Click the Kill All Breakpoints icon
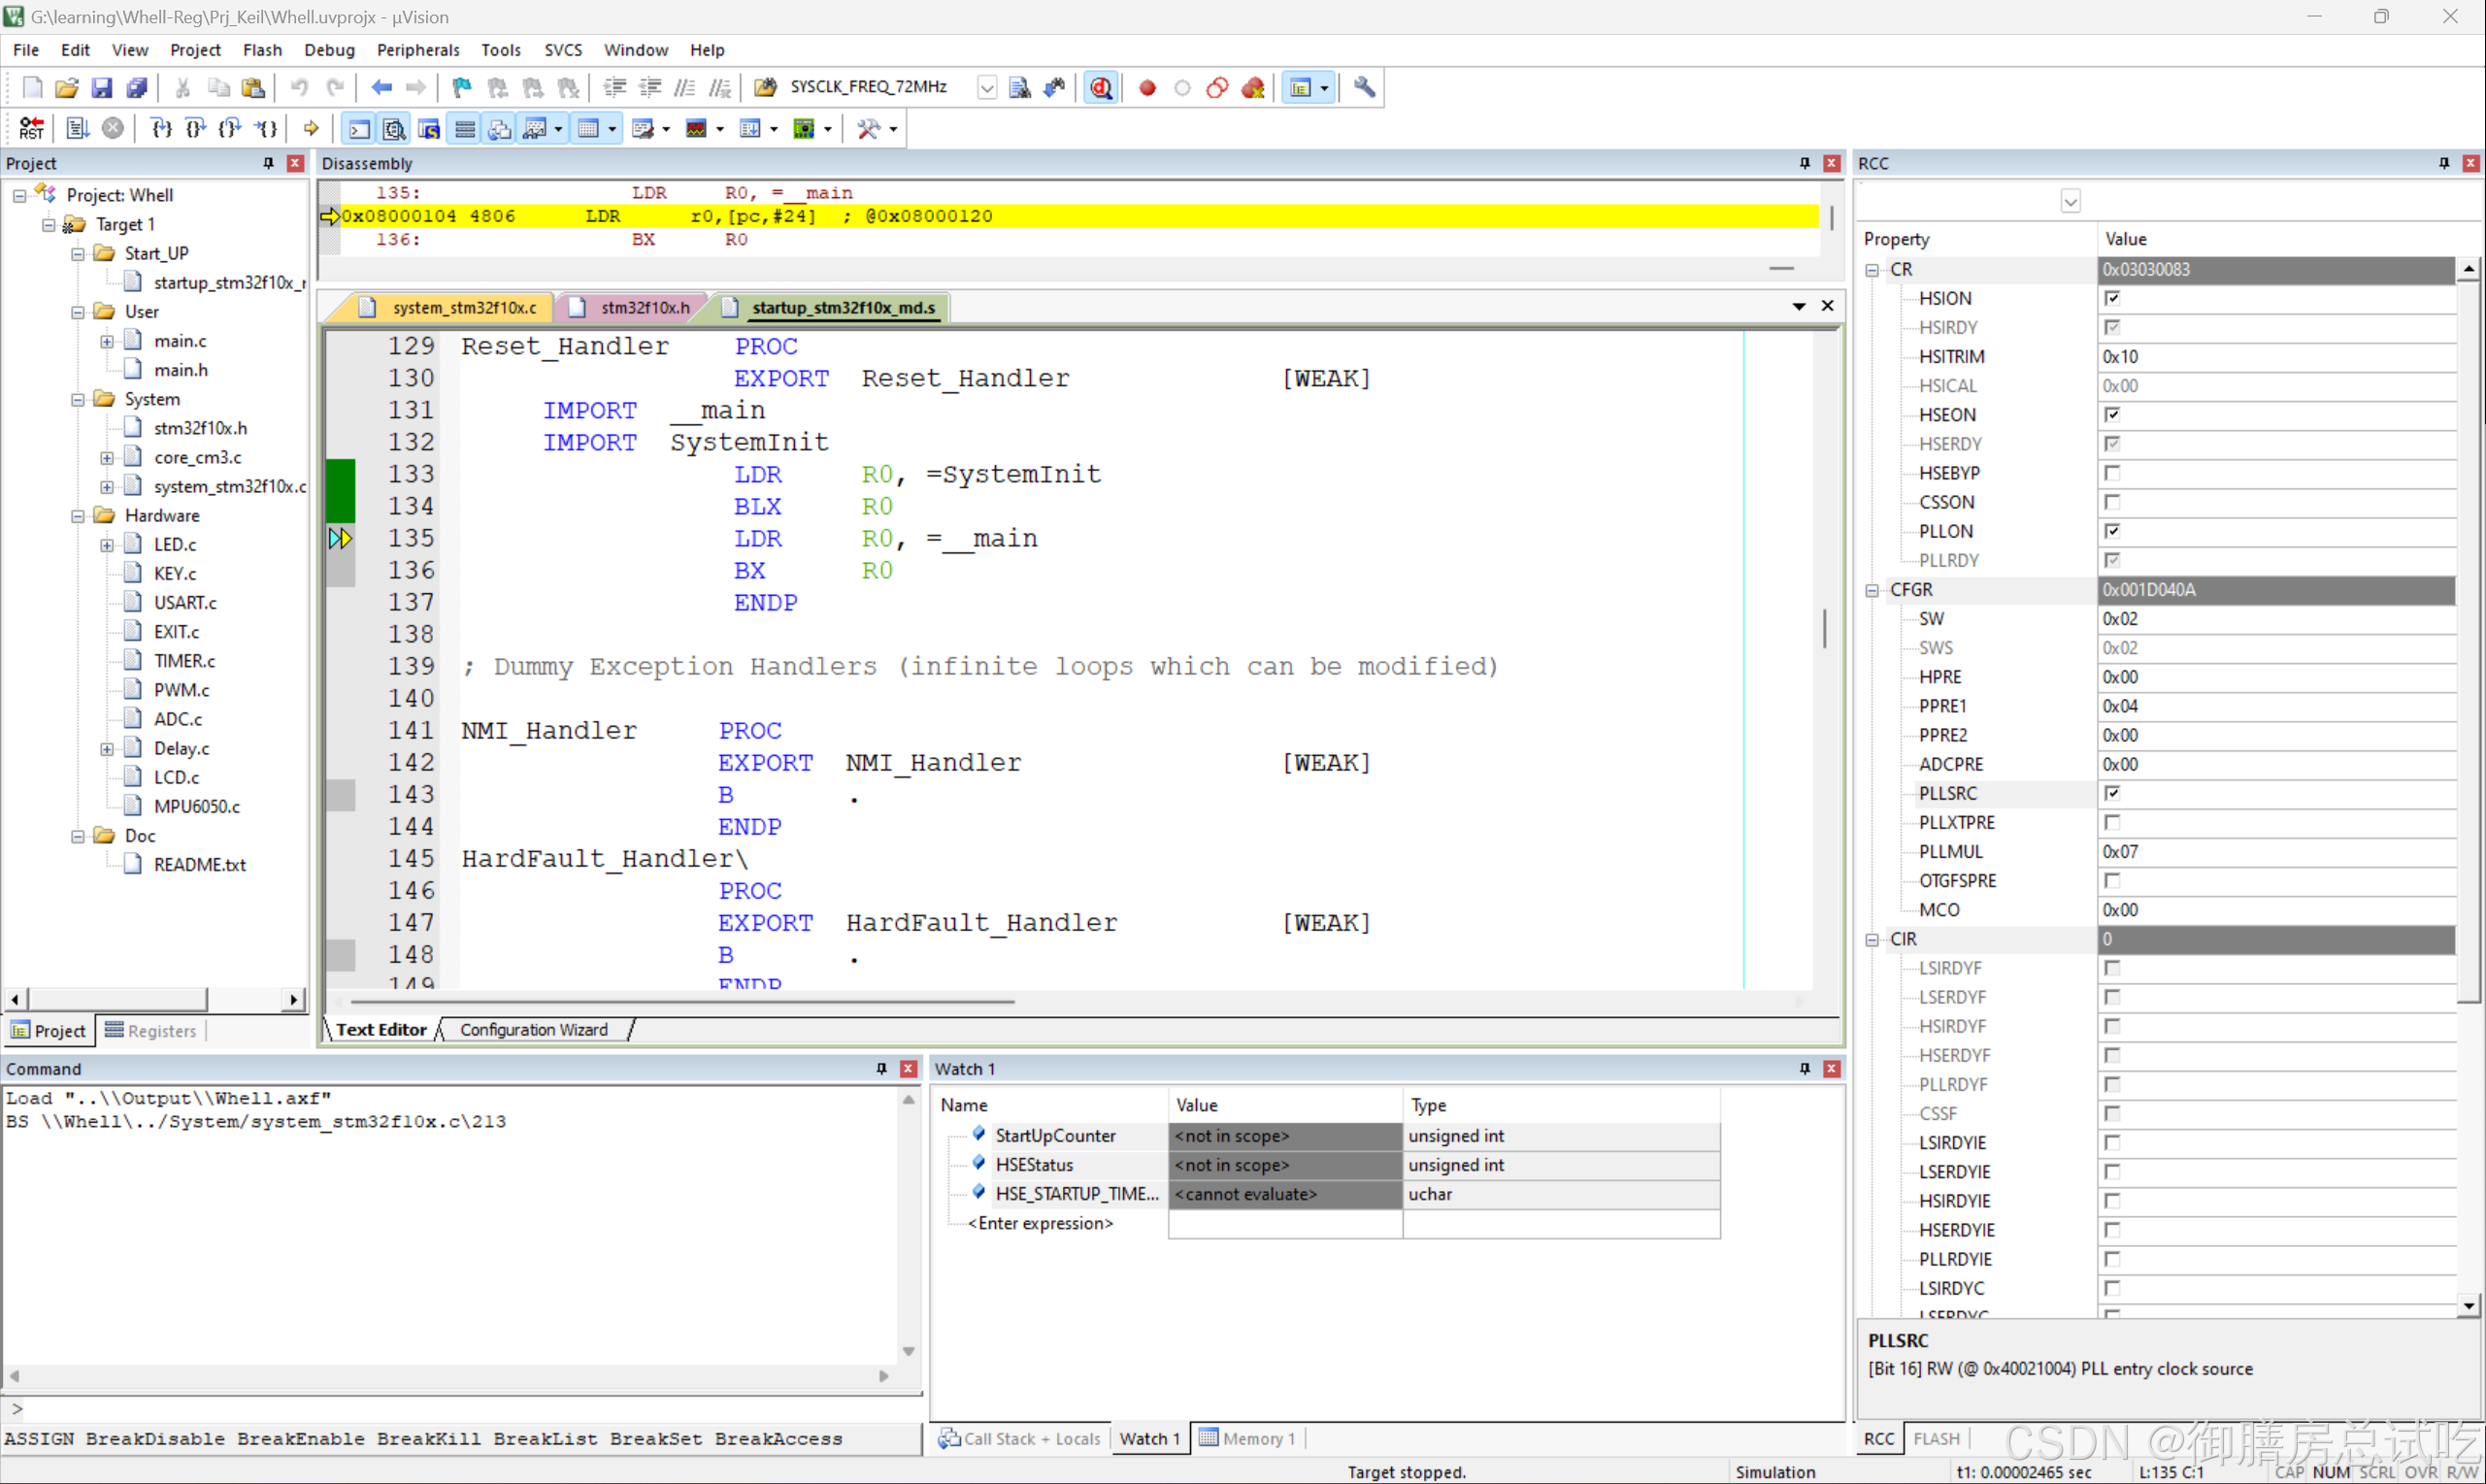Viewport: 2486px width, 1484px height. click(1252, 88)
